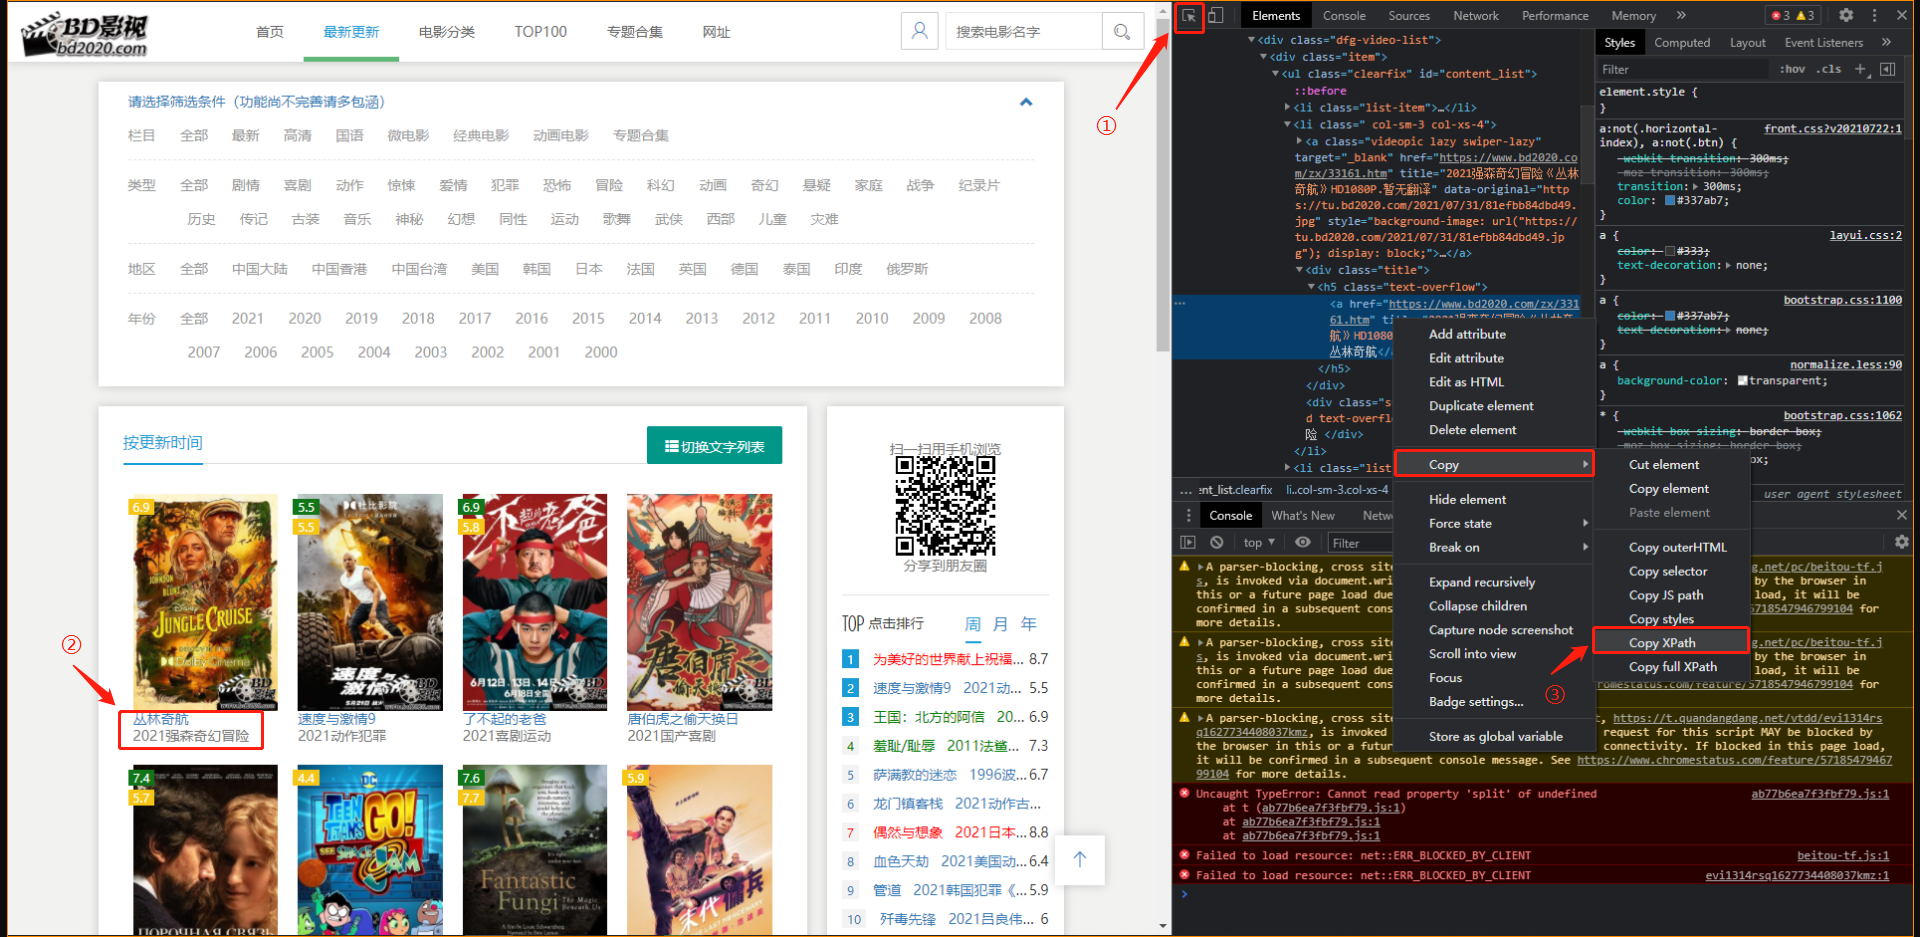Open the What's New drawer tab
1920x937 pixels.
pos(1302,515)
